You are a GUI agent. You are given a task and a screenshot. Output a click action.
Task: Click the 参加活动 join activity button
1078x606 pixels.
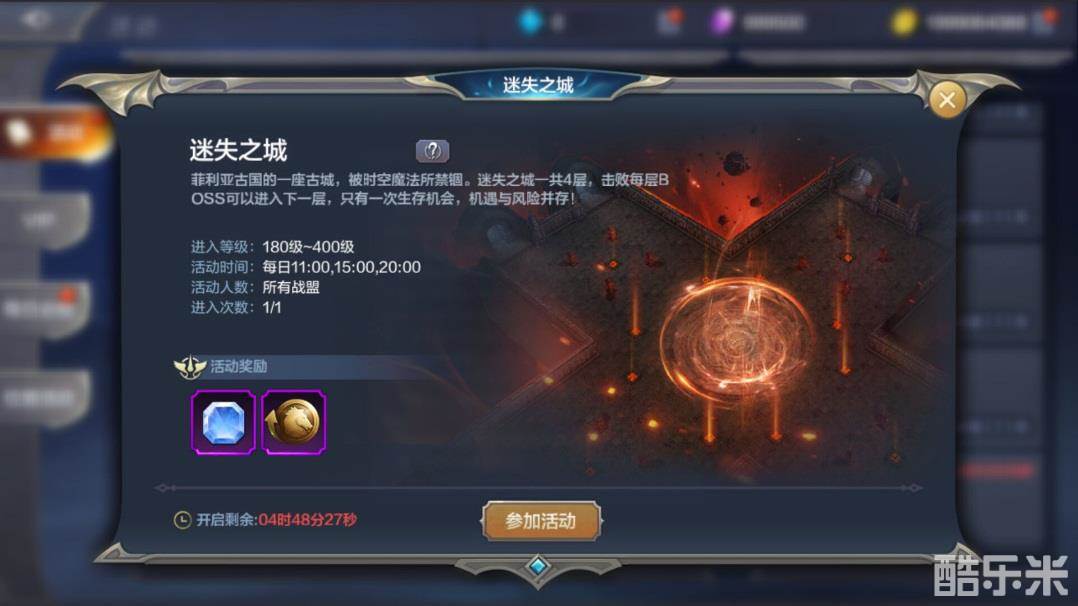(541, 521)
